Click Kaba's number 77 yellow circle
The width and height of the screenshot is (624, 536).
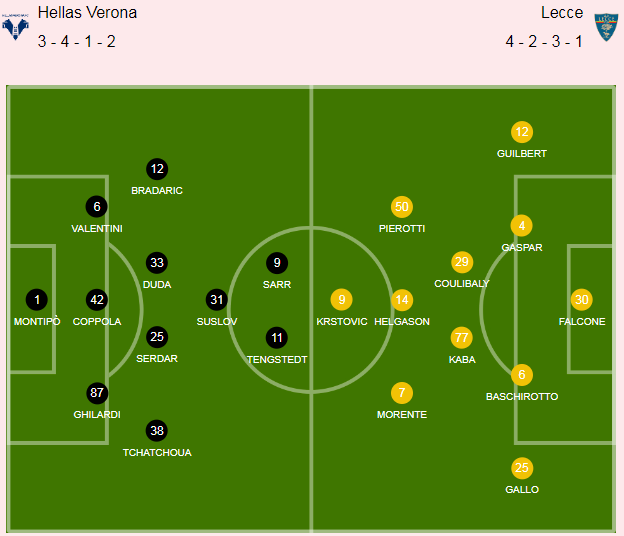tap(462, 338)
